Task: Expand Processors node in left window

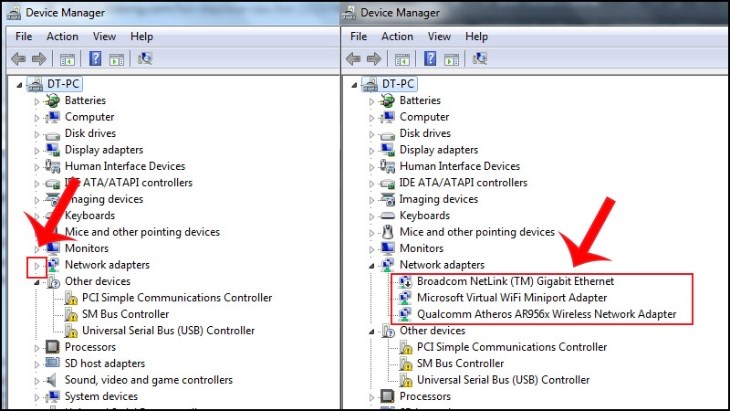Action: 37,348
